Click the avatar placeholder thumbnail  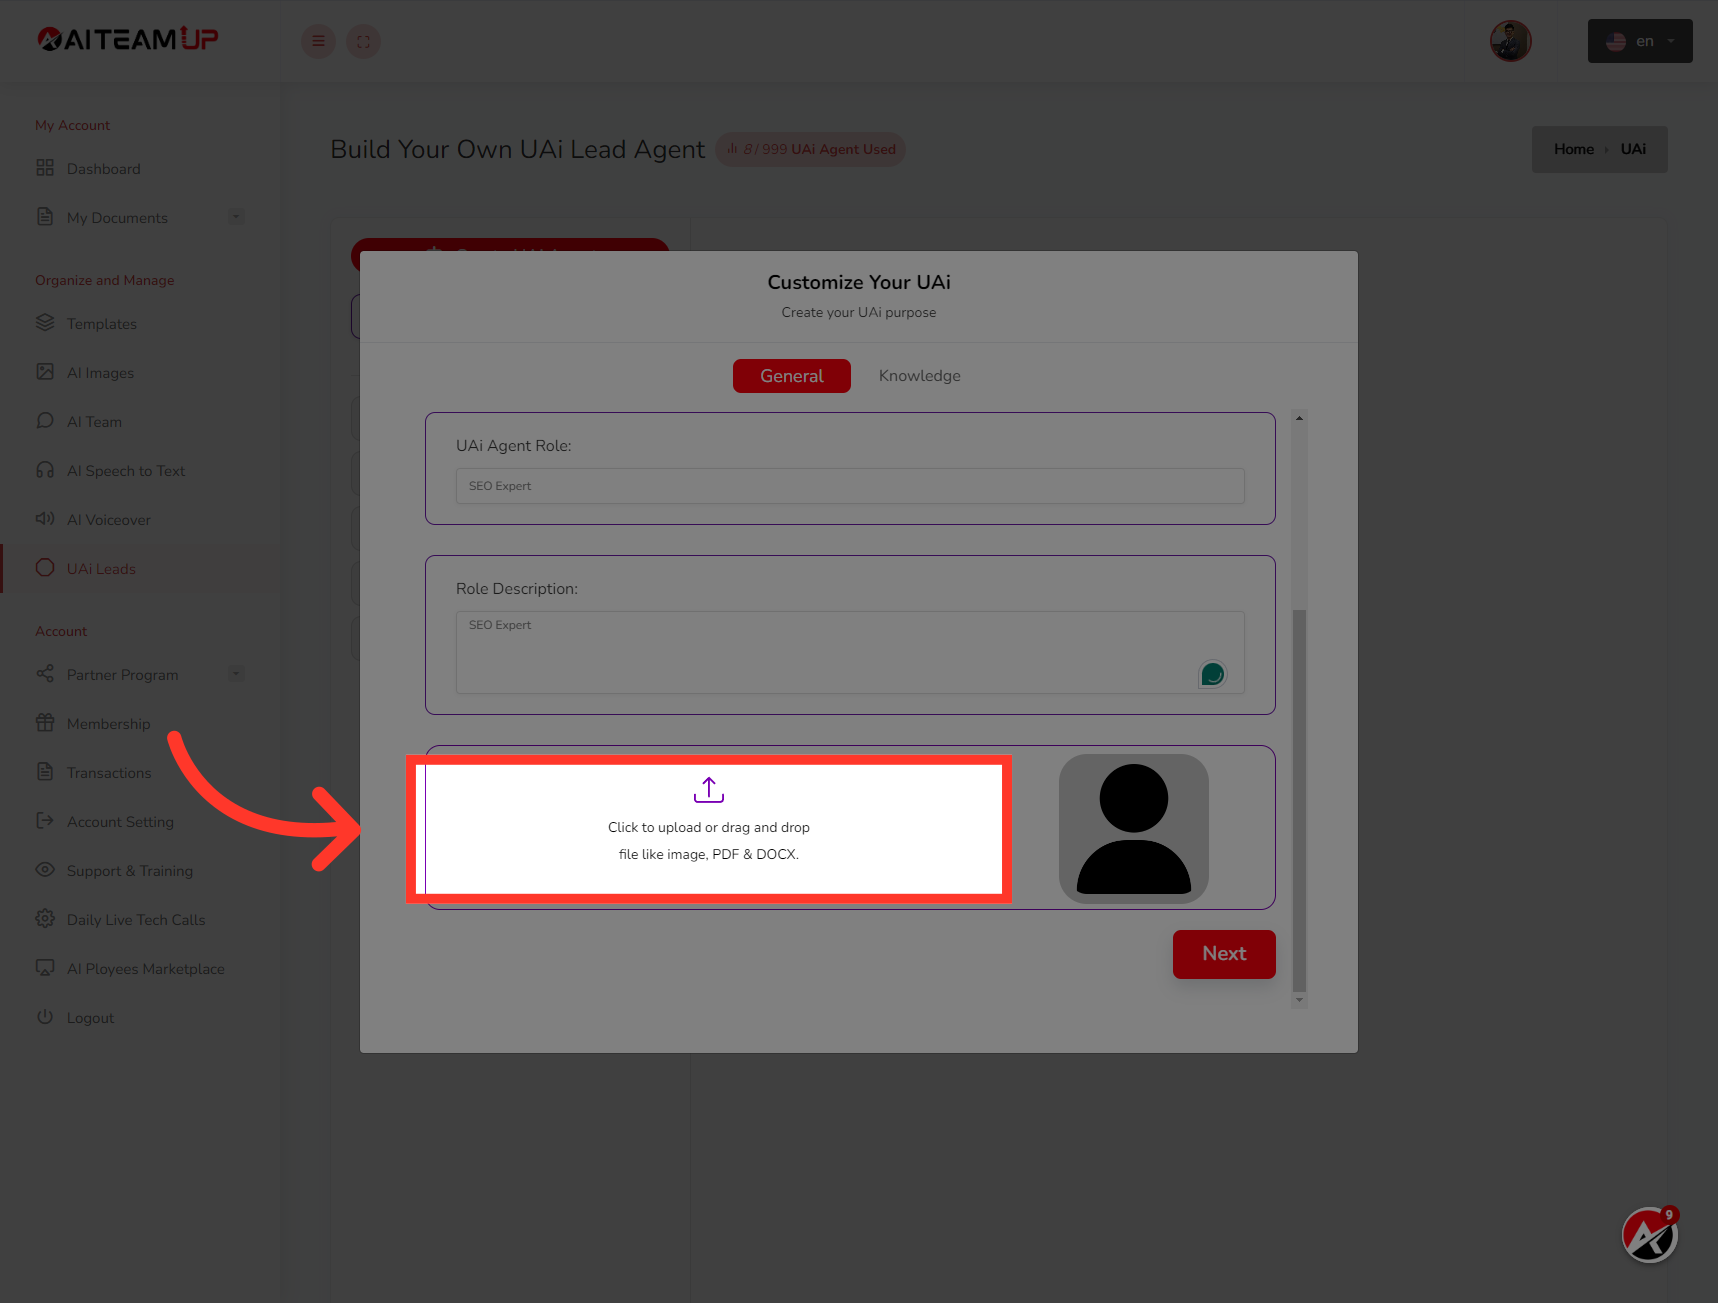click(x=1134, y=829)
